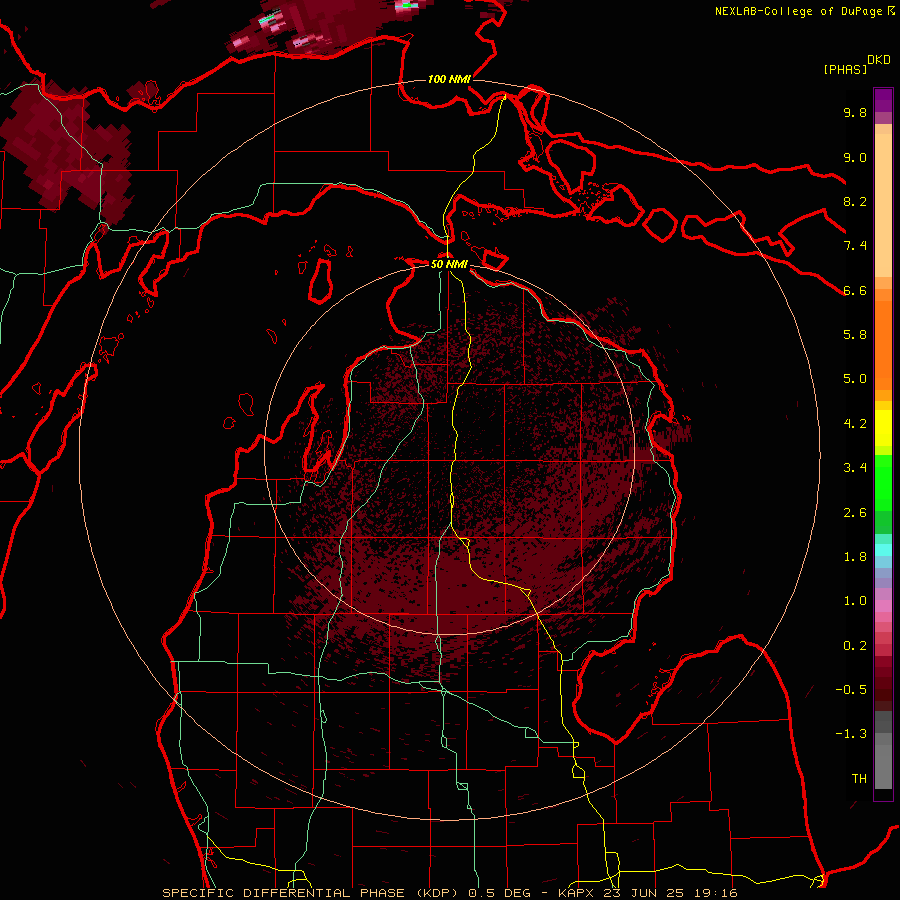Click the 7.4 value on color scale
The image size is (900, 900).
855,246
